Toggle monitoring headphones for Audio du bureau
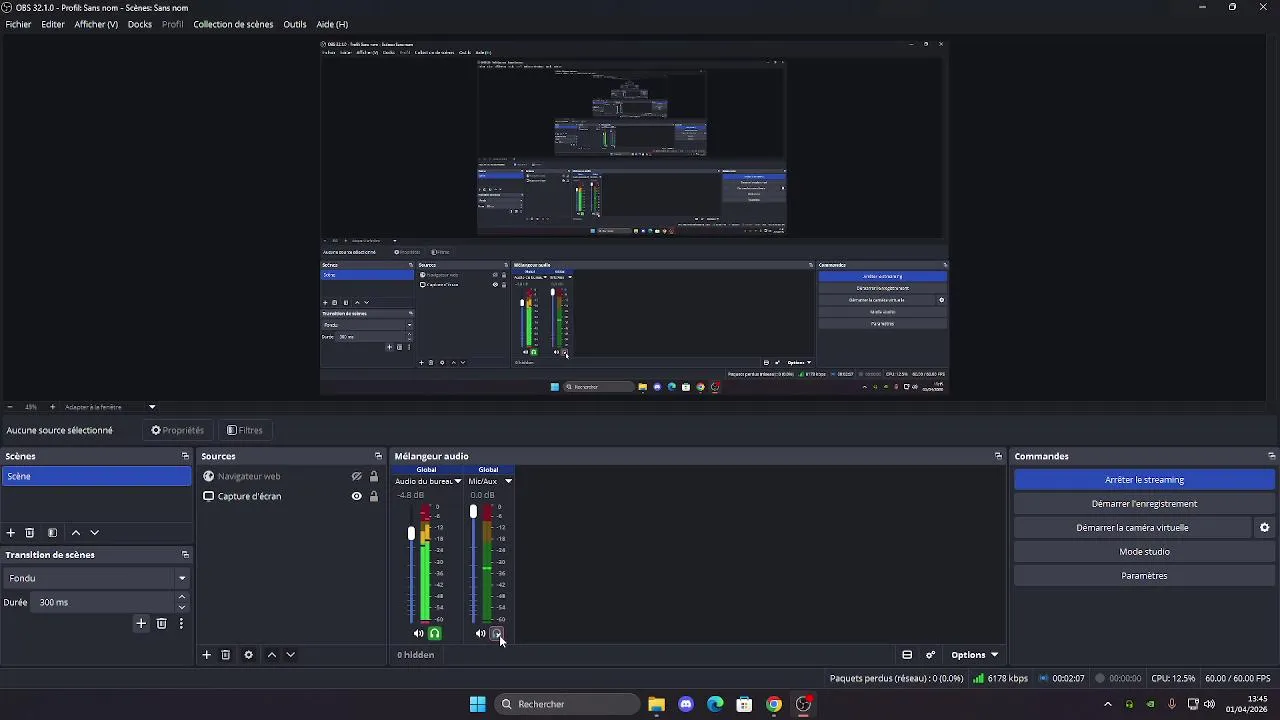Screen dimensions: 1280x720 coord(435,633)
